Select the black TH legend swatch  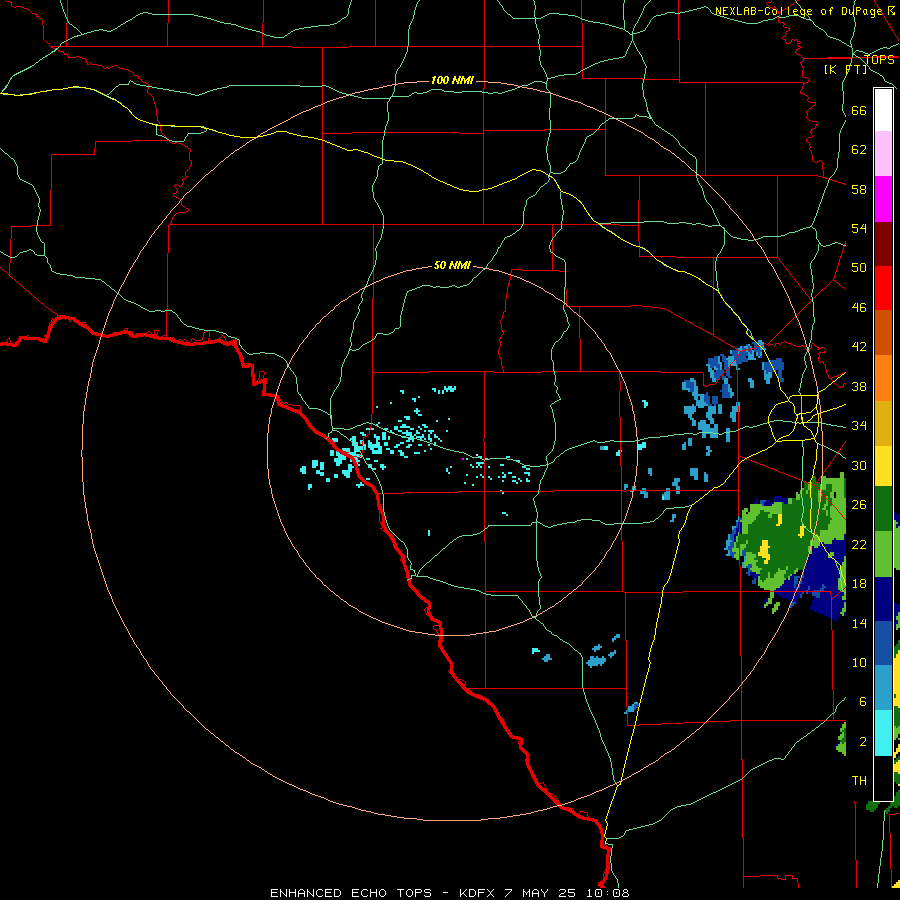click(883, 778)
